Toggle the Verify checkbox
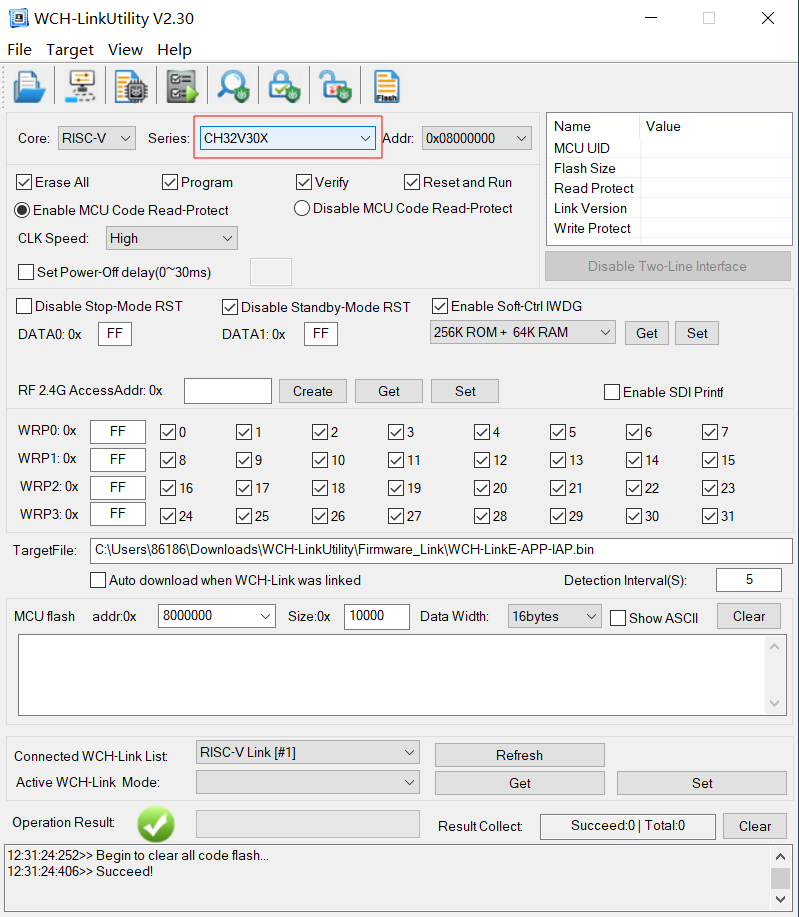The image size is (799, 917). pos(304,182)
